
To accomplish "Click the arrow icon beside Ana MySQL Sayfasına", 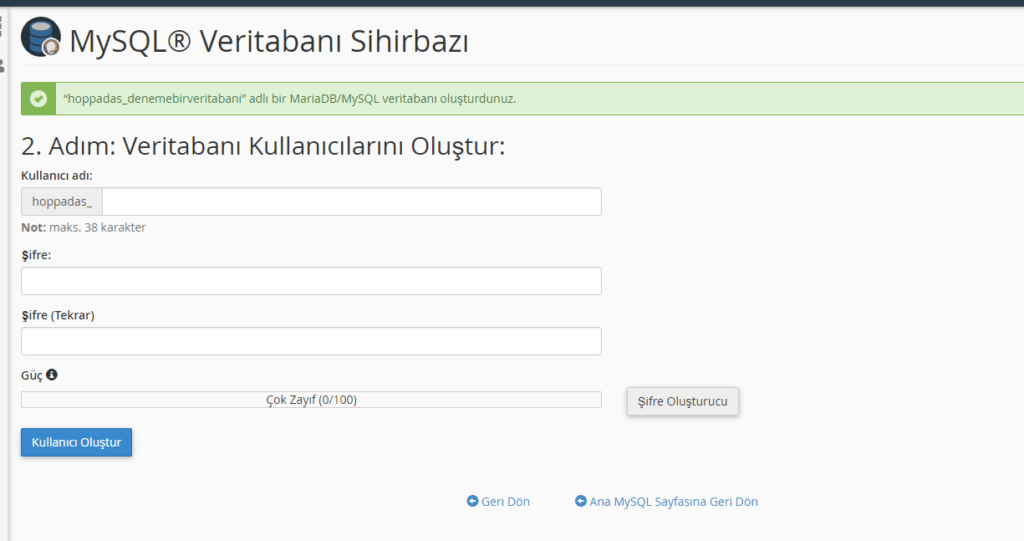I will pos(581,501).
